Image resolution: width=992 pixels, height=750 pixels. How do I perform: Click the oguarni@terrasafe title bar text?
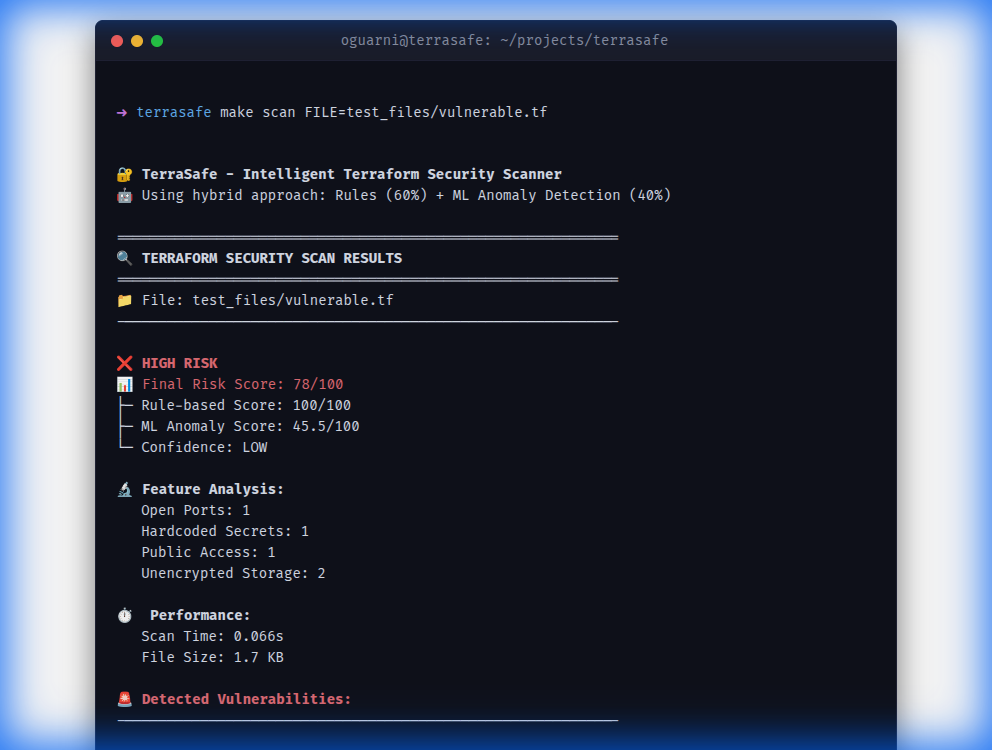coord(505,40)
